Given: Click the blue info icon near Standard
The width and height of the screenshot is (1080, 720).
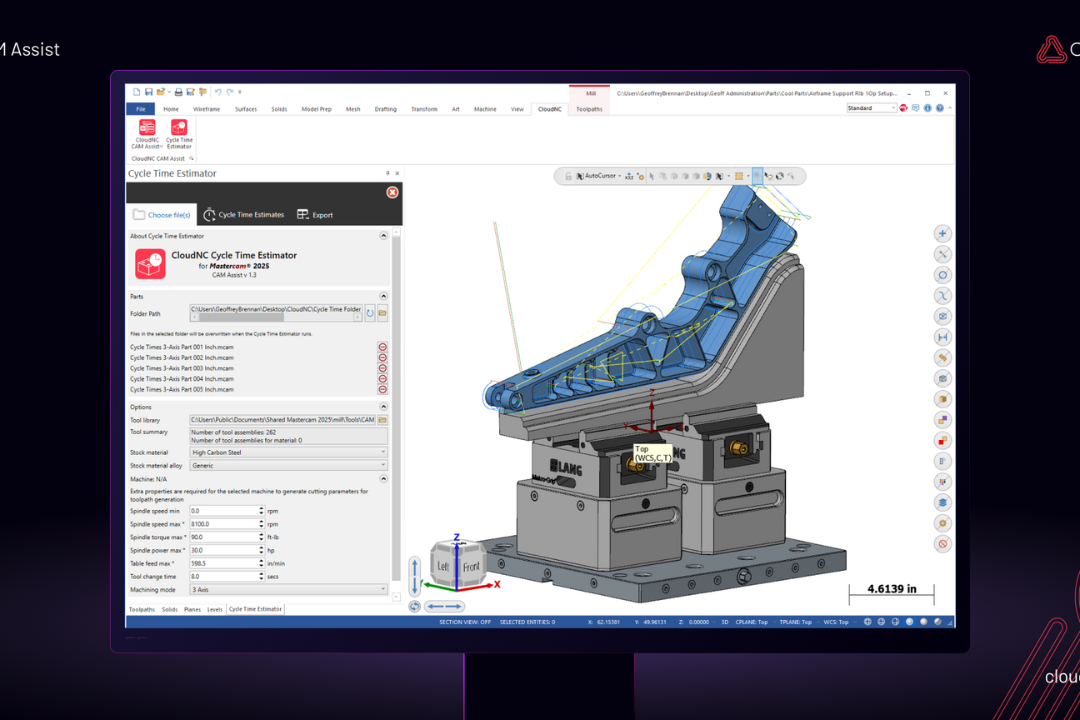Looking at the screenshot, I should pyautogui.click(x=928, y=108).
